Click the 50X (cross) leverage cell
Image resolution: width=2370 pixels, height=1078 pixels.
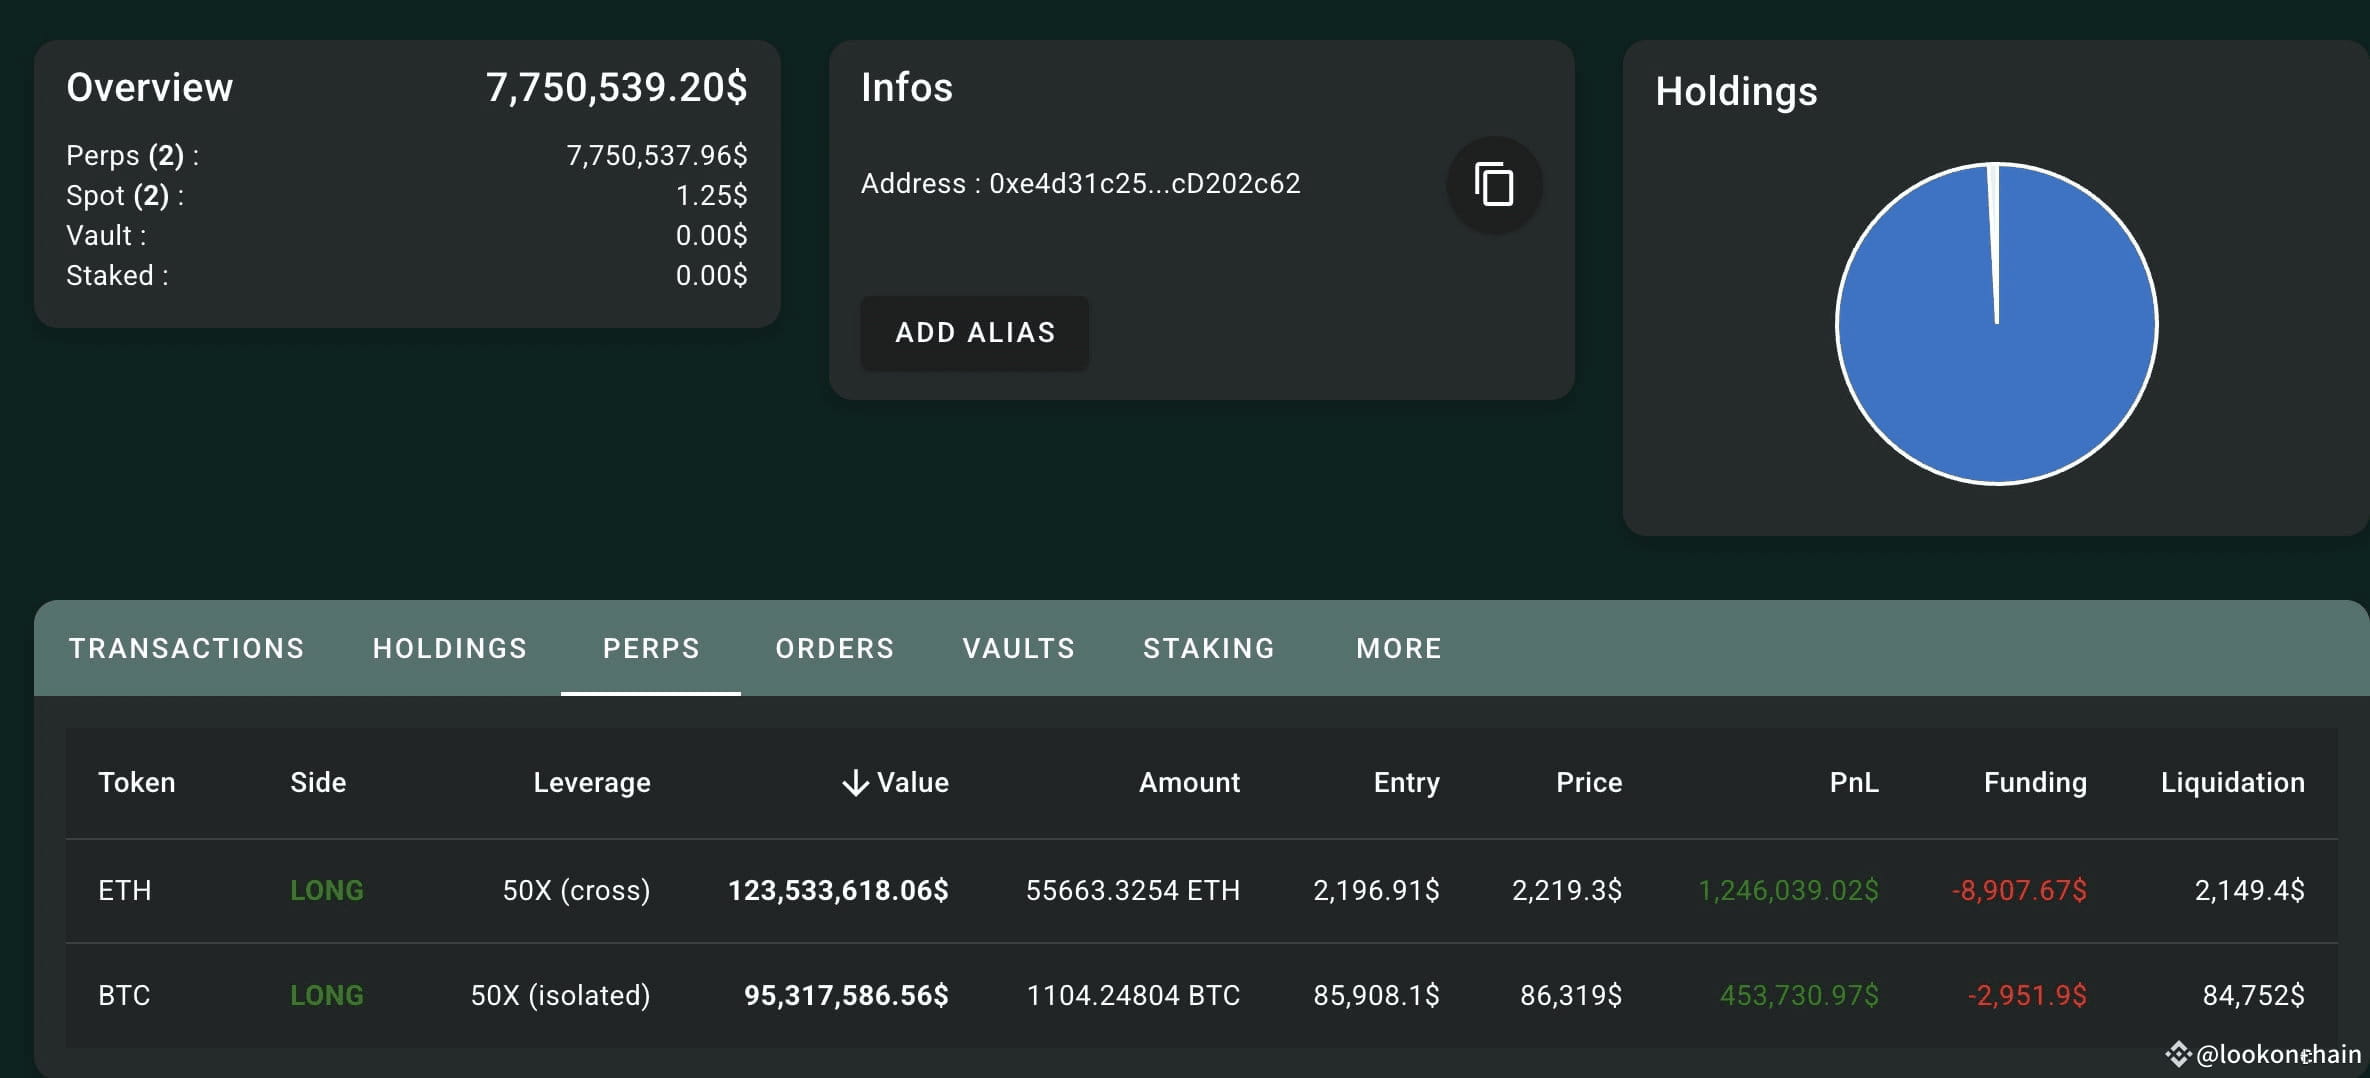[576, 890]
